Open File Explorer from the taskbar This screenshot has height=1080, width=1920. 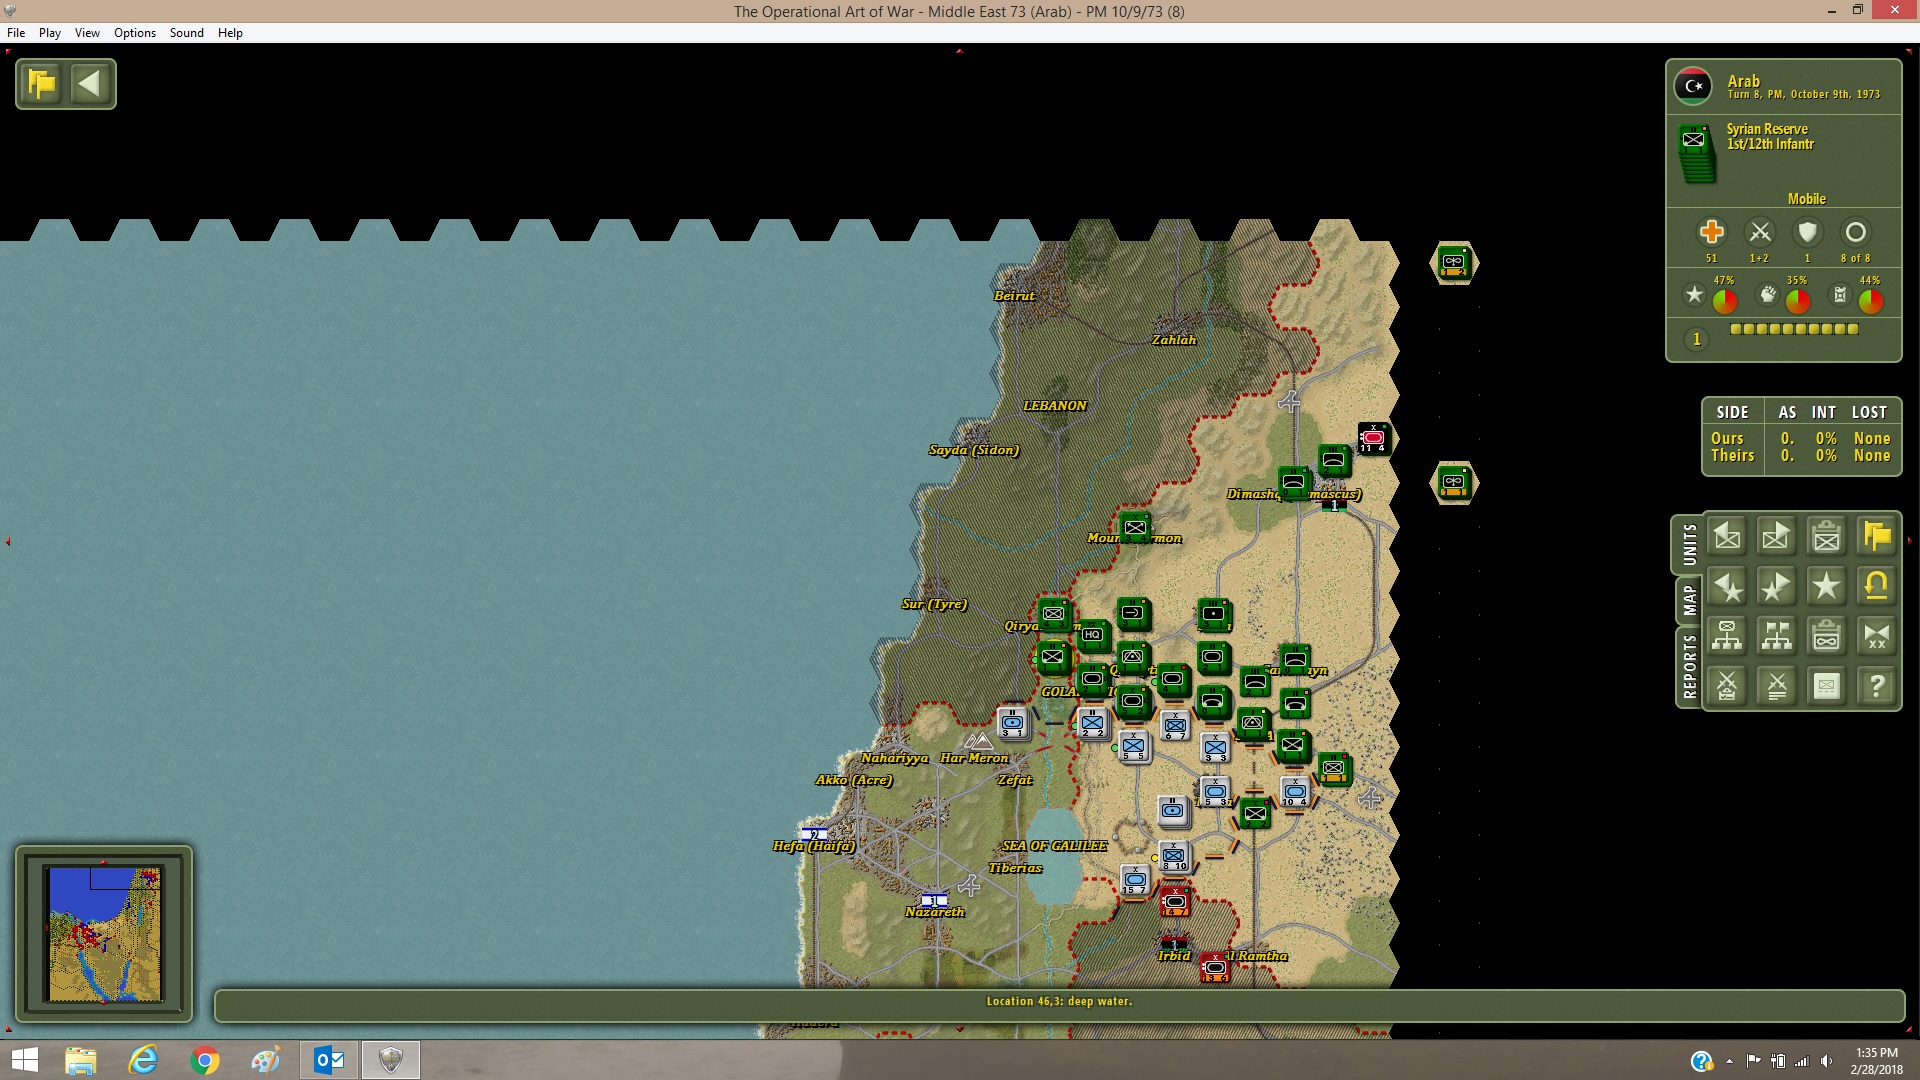(80, 1060)
